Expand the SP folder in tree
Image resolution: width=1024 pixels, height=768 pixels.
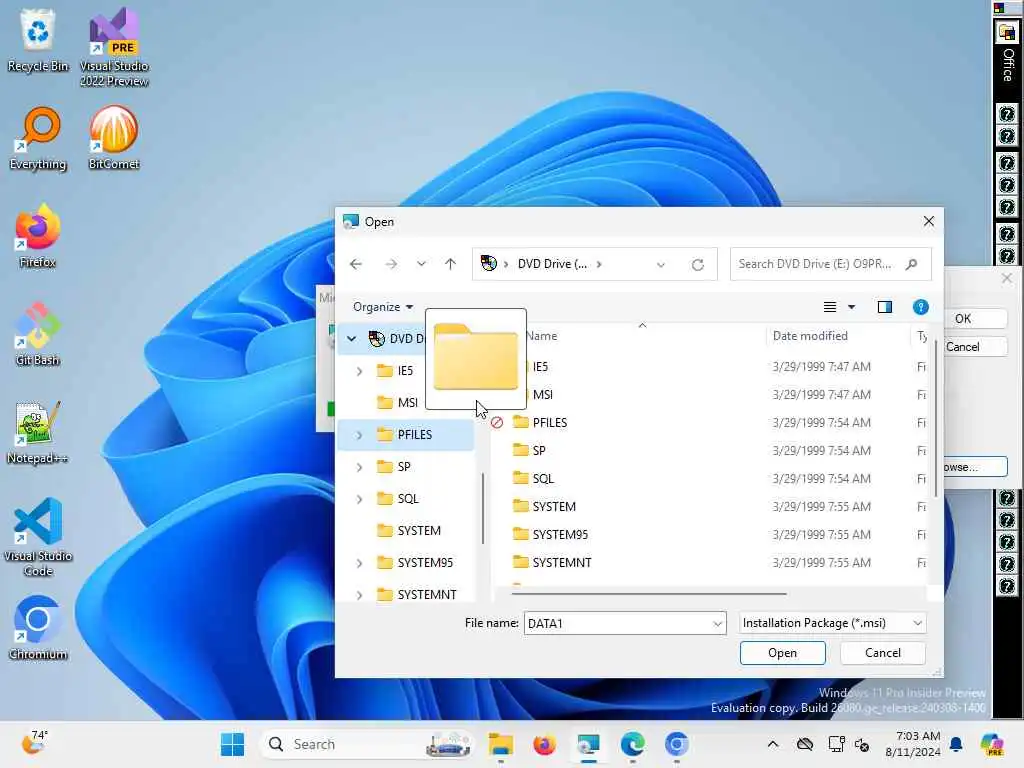point(359,467)
